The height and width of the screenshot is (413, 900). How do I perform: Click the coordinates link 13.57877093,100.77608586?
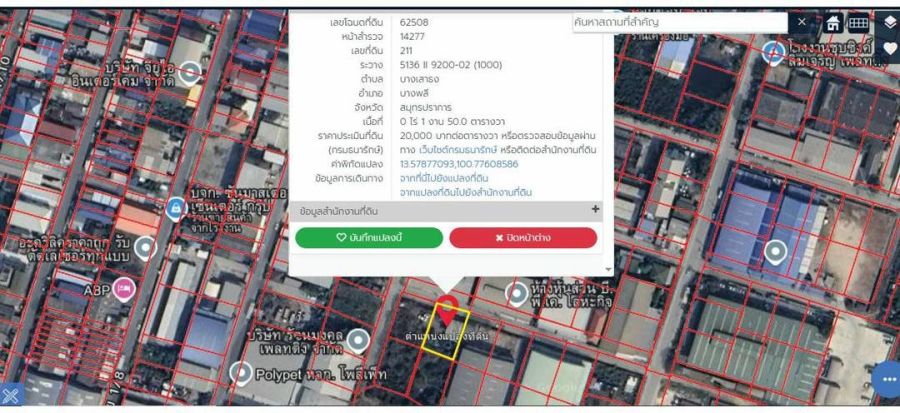tap(459, 163)
